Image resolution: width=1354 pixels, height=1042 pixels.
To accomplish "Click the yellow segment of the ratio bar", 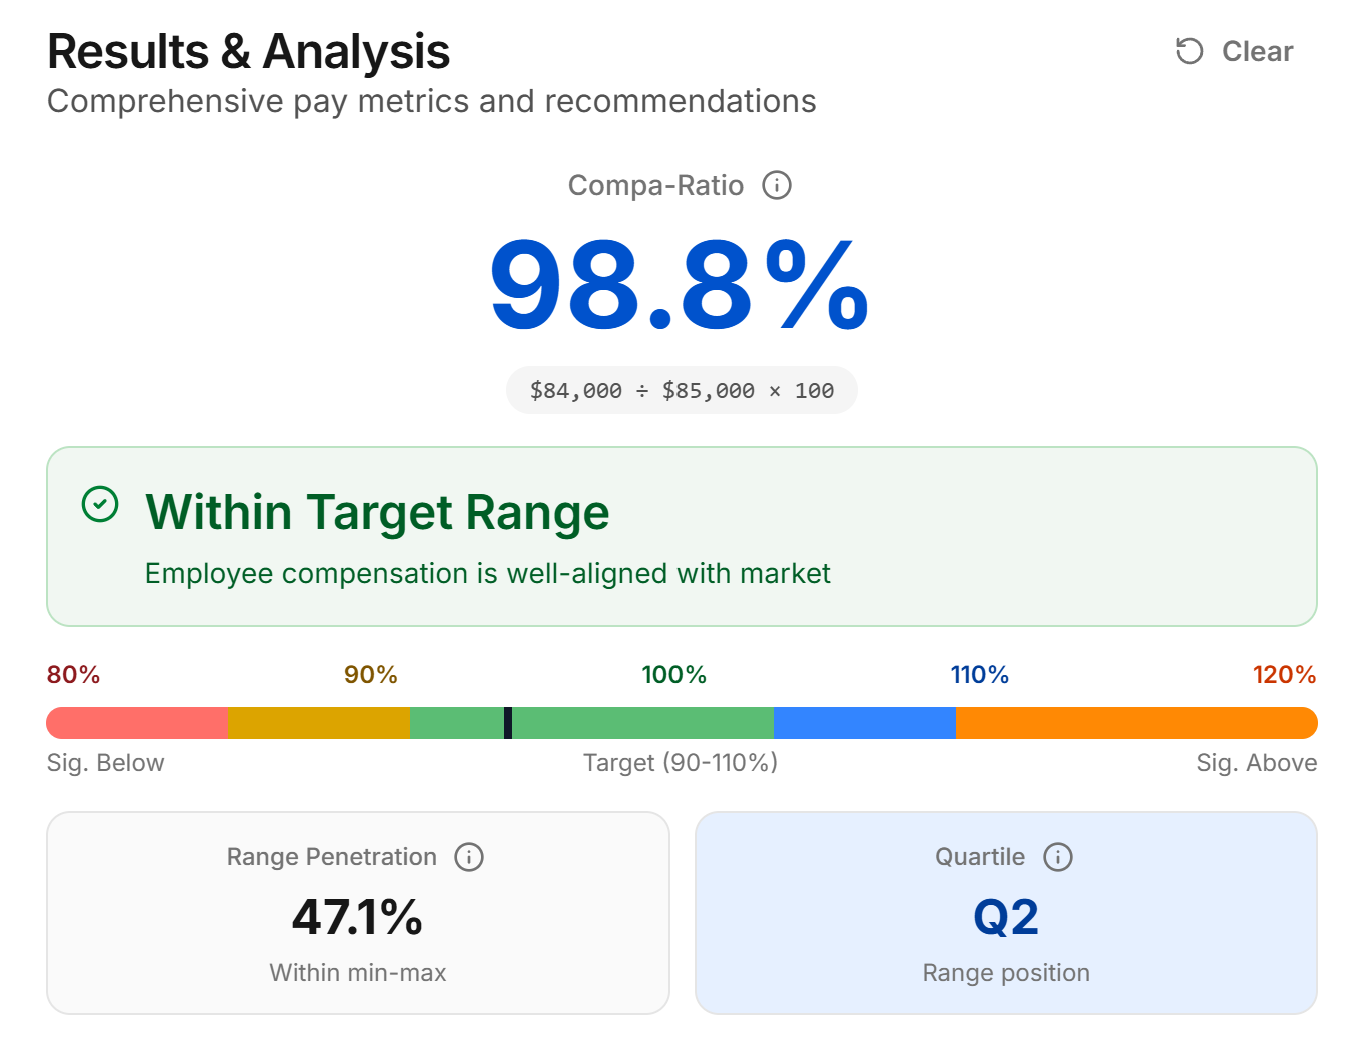I will pyautogui.click(x=318, y=723).
